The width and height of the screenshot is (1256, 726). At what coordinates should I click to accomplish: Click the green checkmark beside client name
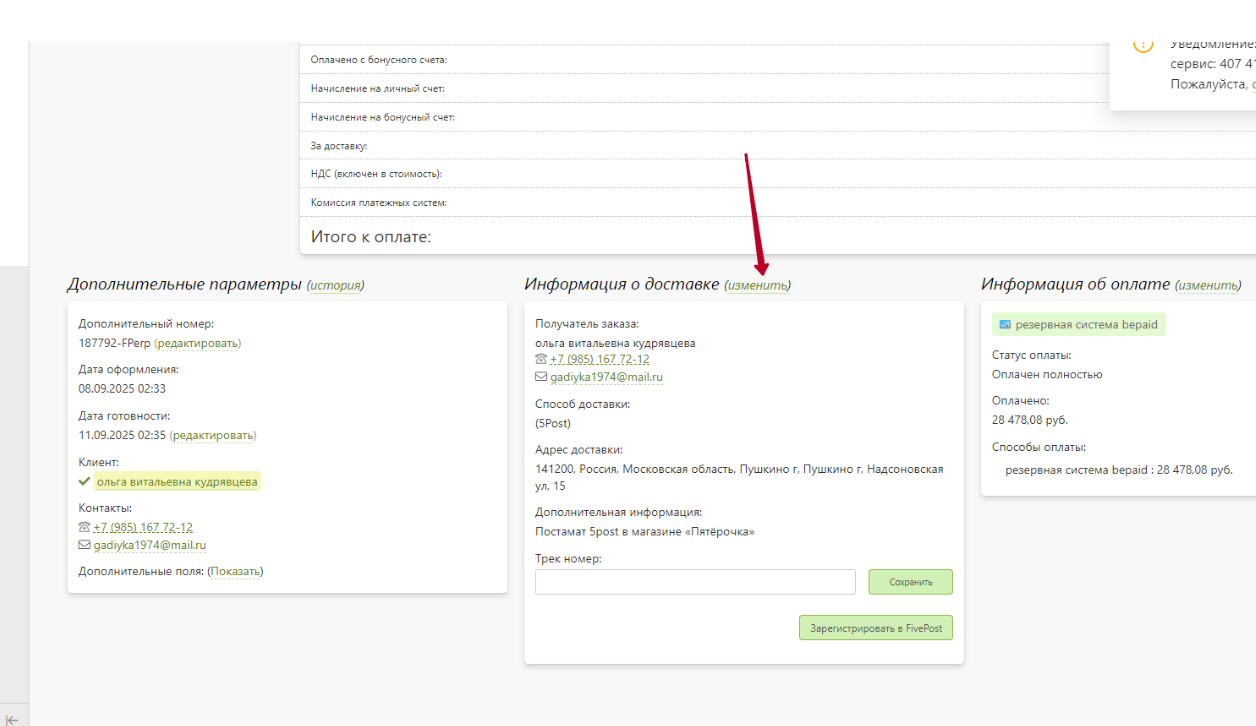pyautogui.click(x=85, y=482)
